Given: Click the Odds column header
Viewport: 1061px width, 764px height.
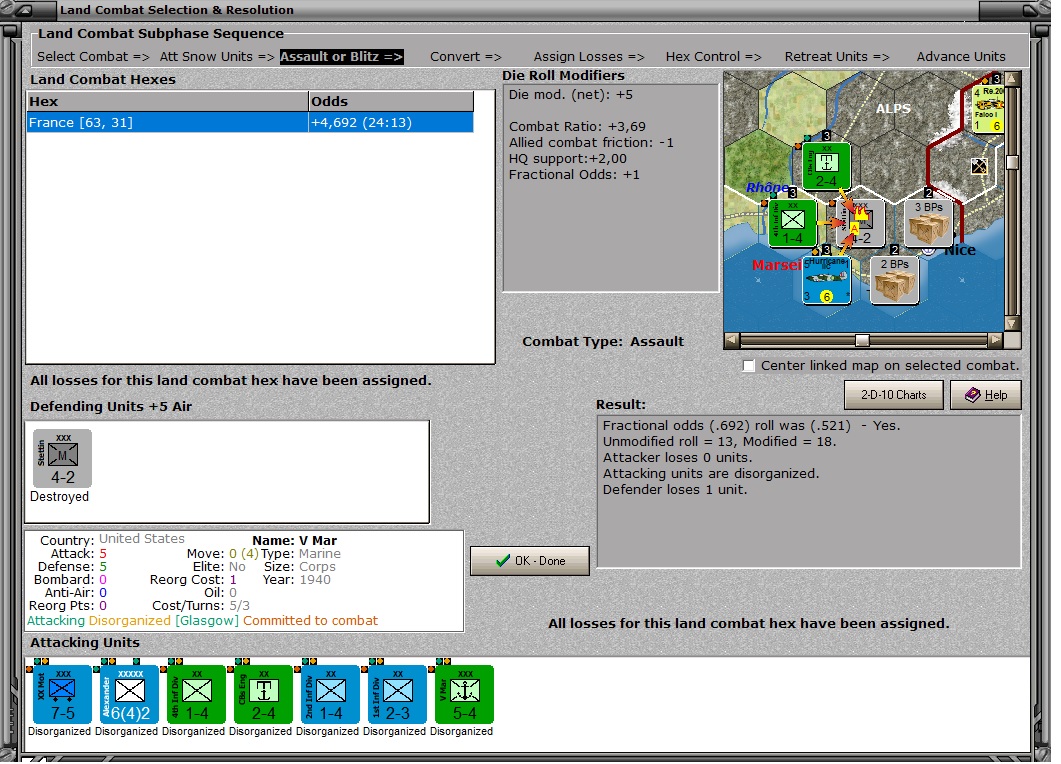Looking at the screenshot, I should click(391, 102).
